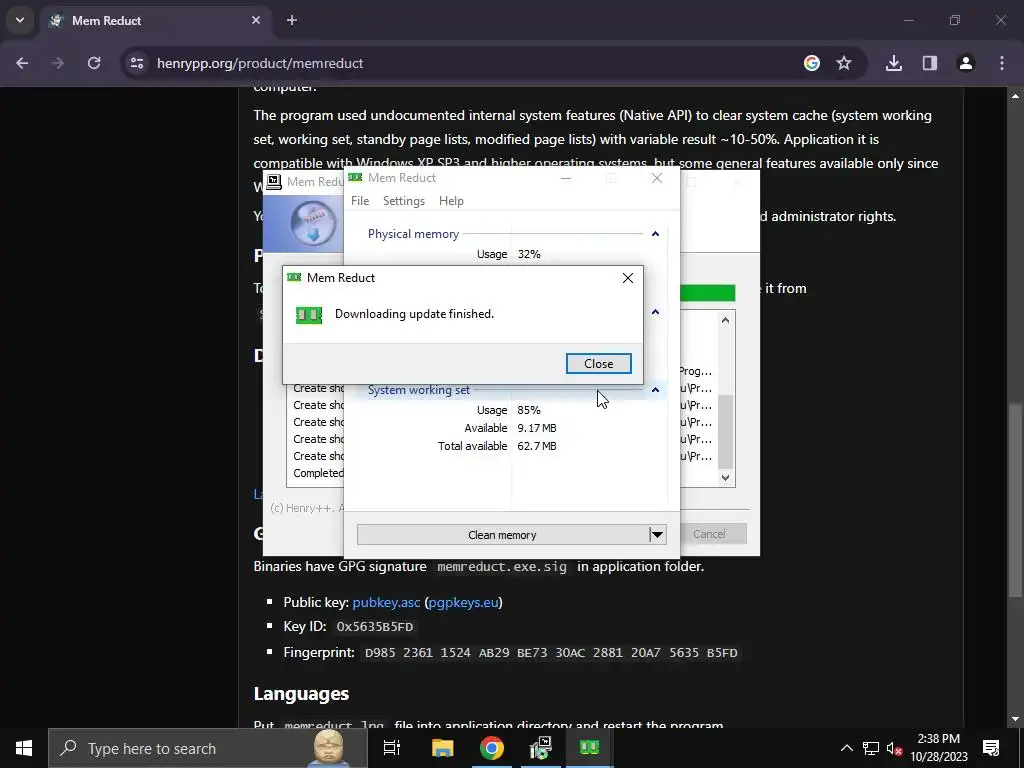The width and height of the screenshot is (1024, 768).
Task: Click the Clean memory button
Action: (x=502, y=535)
